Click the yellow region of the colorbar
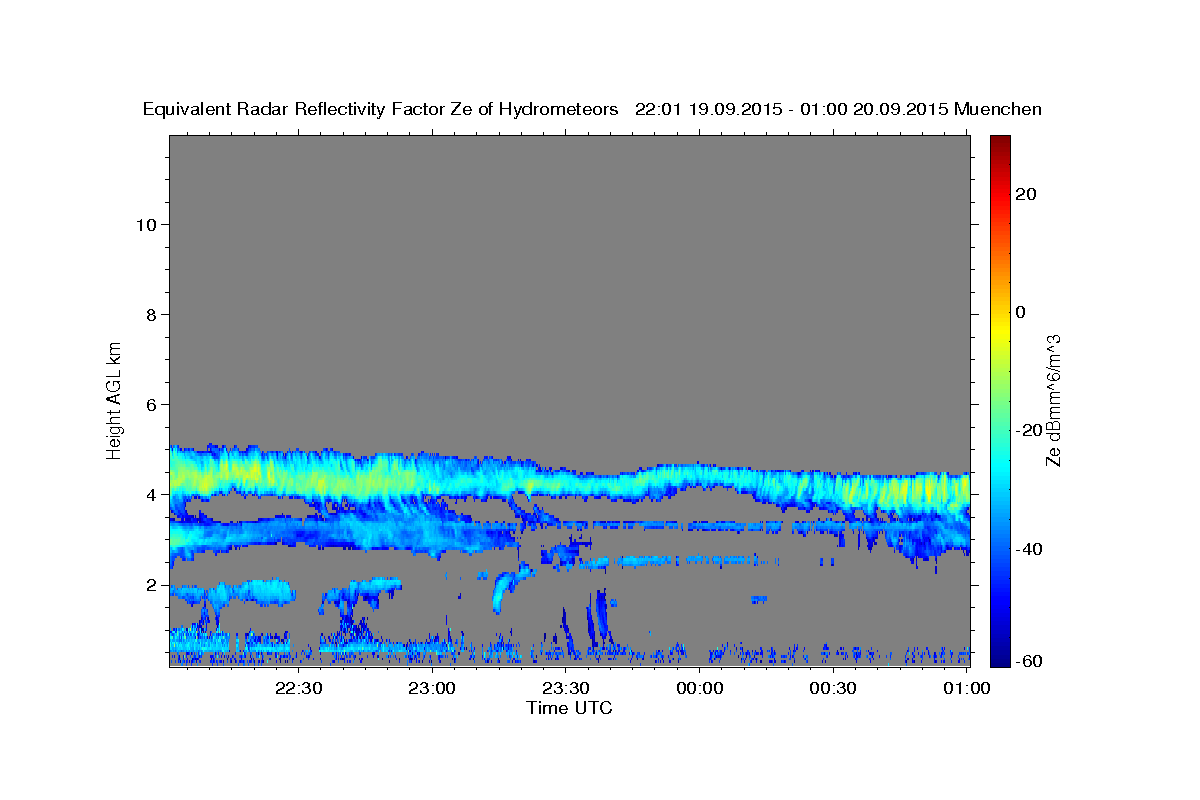Image resolution: width=1200 pixels, height=800 pixels. (999, 330)
